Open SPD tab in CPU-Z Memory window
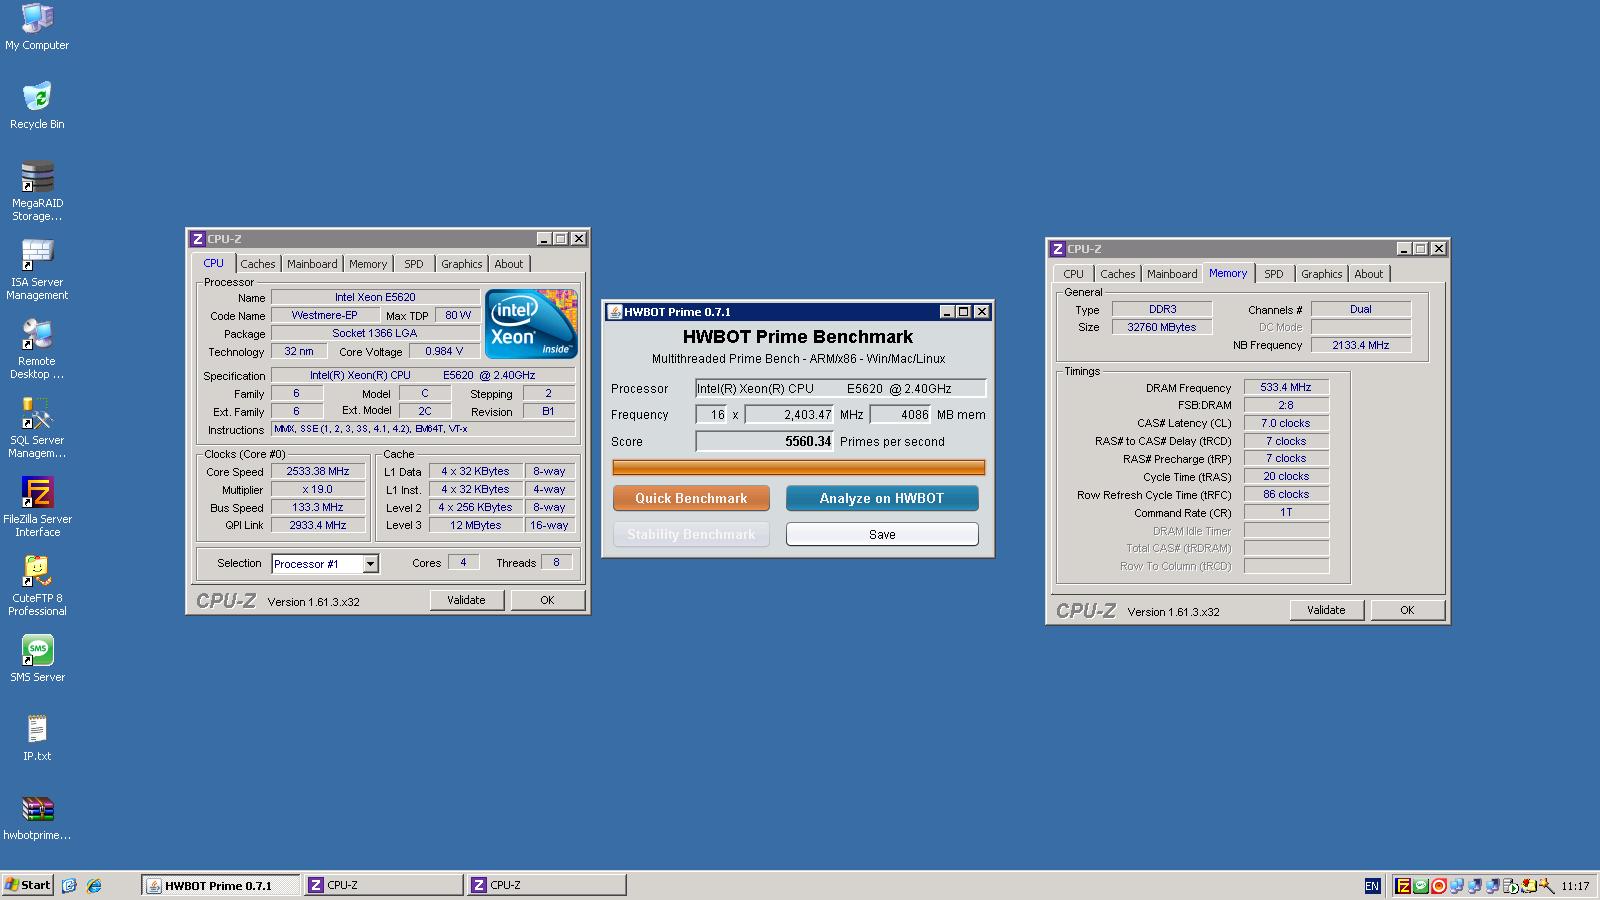1600x900 pixels. coord(1274,274)
